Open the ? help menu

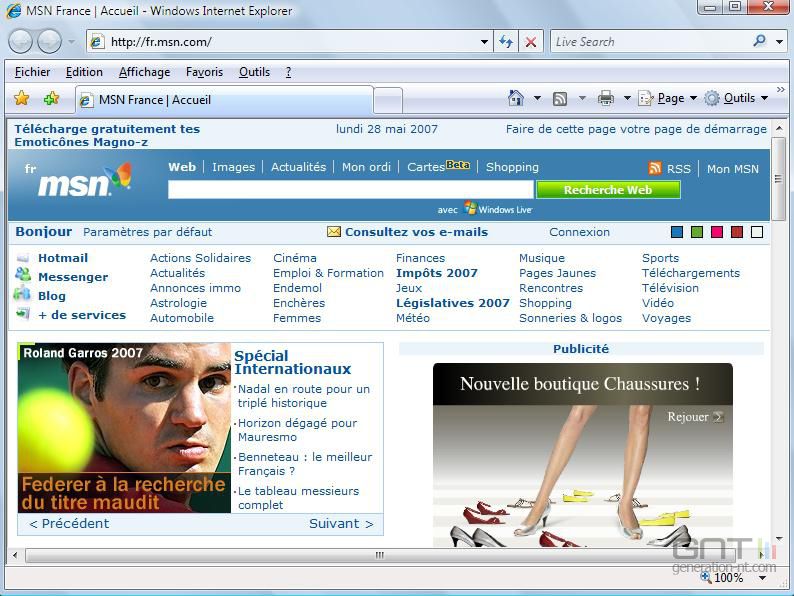tap(288, 72)
